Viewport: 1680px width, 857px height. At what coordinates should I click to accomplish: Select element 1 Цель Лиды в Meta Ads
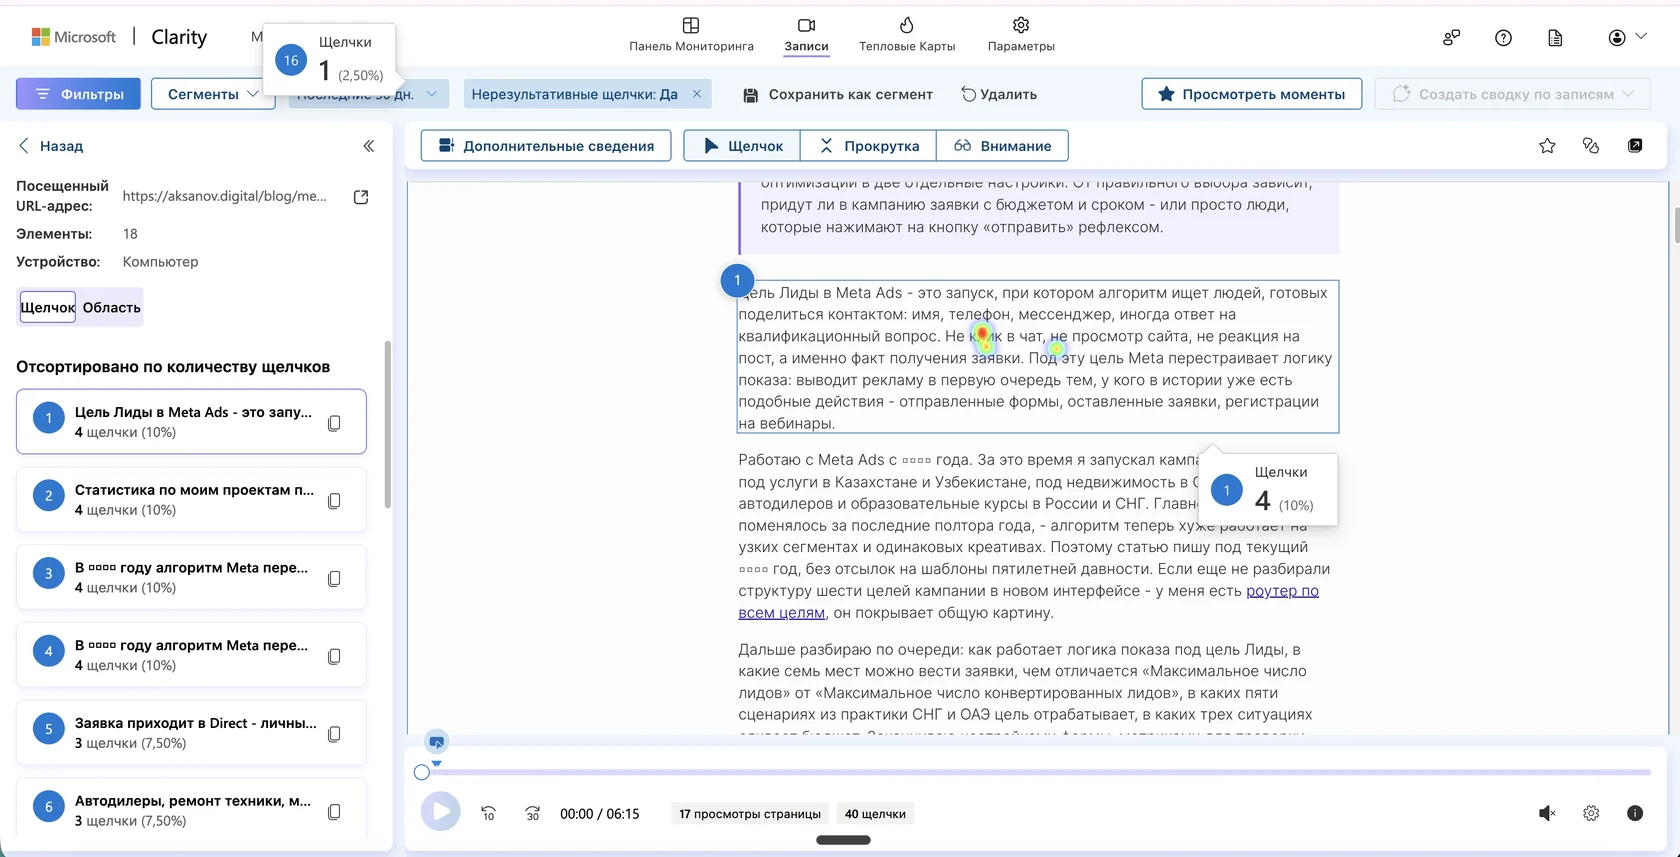point(191,421)
